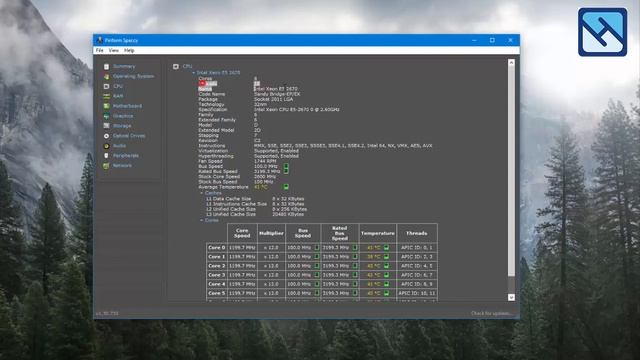
Task: Click the scrollbar up arrow
Action: coord(511,62)
